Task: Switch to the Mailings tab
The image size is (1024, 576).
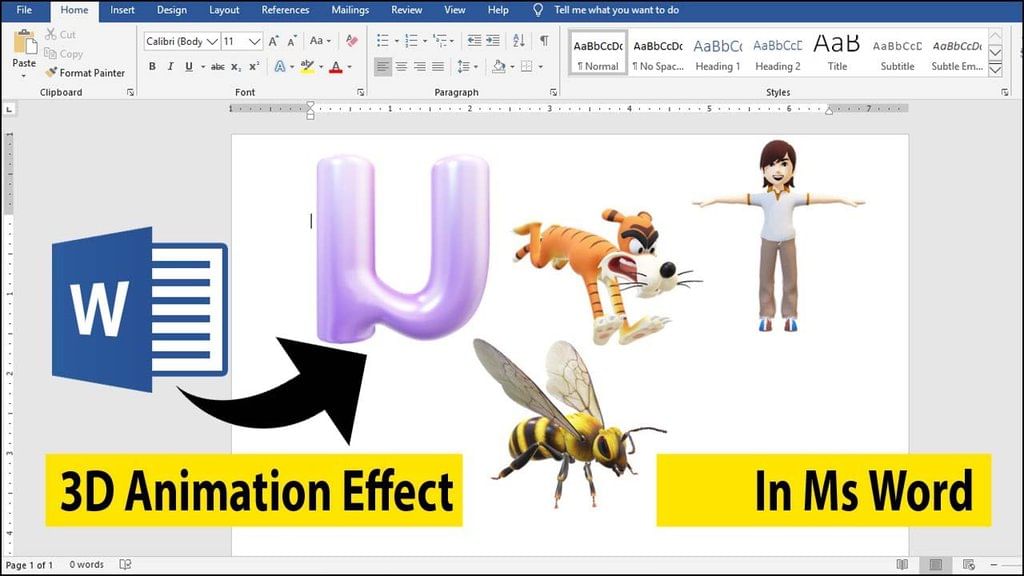Action: pyautogui.click(x=350, y=10)
